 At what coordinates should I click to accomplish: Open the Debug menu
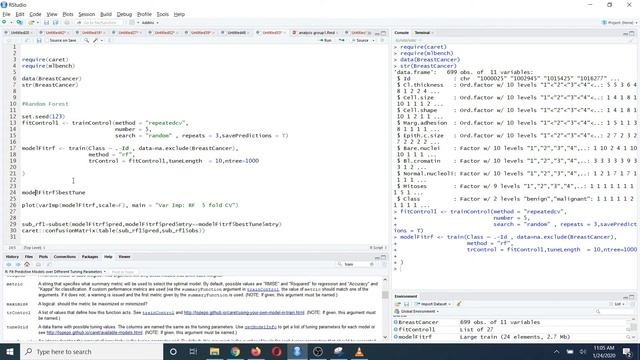click(x=124, y=14)
